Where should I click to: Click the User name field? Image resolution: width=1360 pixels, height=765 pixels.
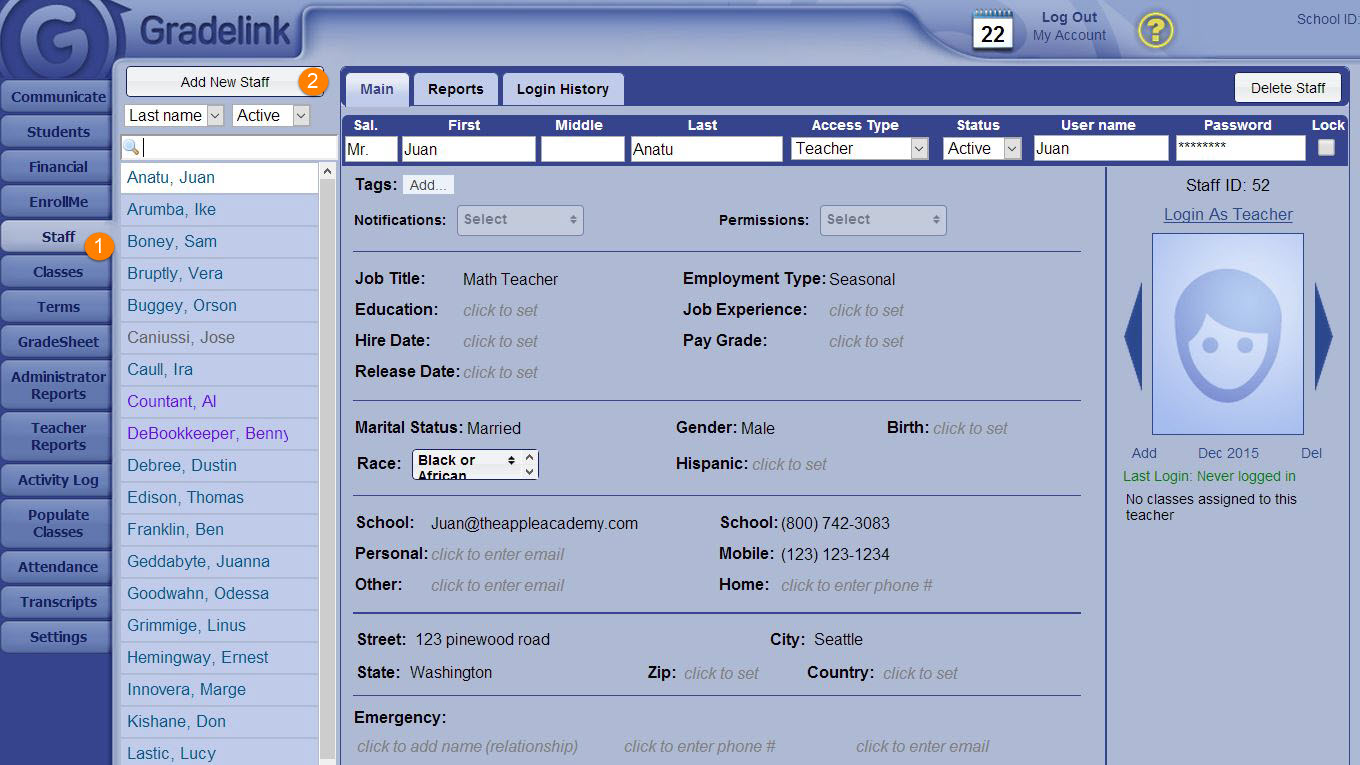pos(1100,149)
